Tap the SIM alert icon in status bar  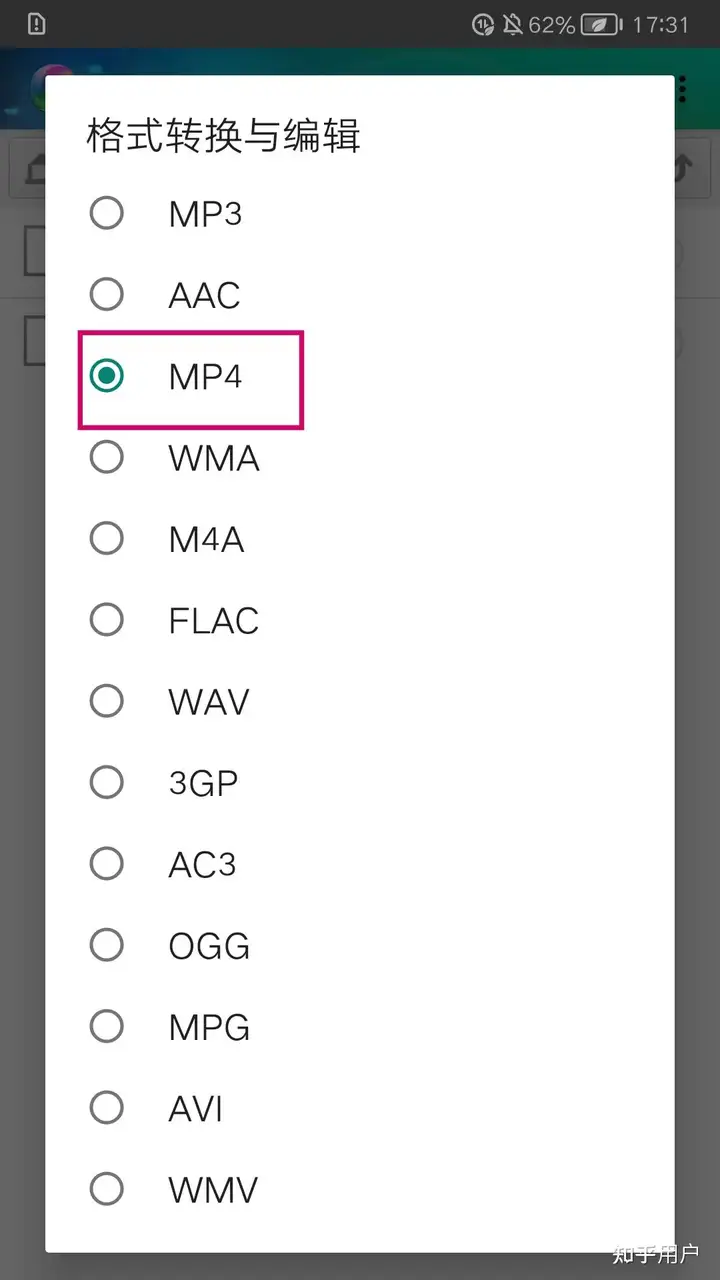37,24
